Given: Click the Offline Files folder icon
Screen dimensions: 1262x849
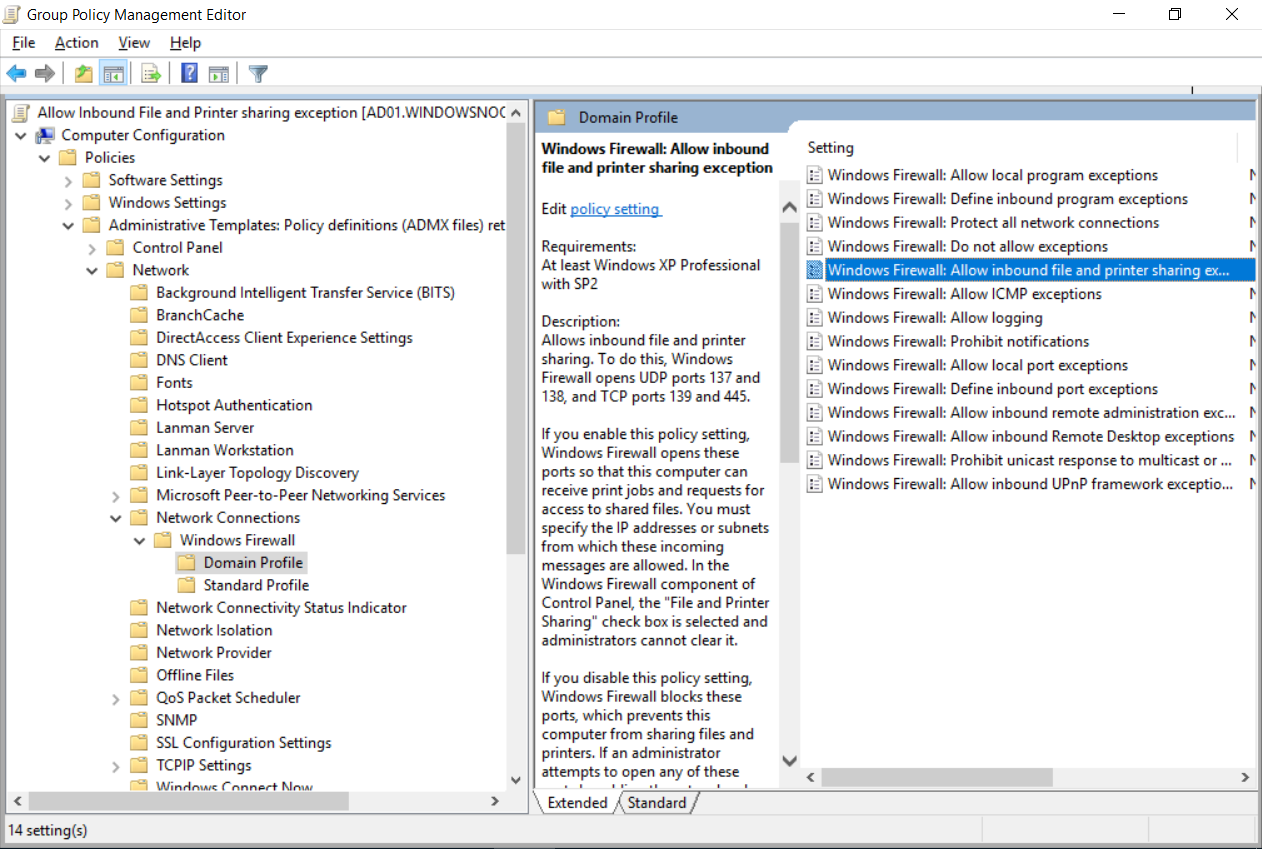Looking at the screenshot, I should tap(139, 675).
